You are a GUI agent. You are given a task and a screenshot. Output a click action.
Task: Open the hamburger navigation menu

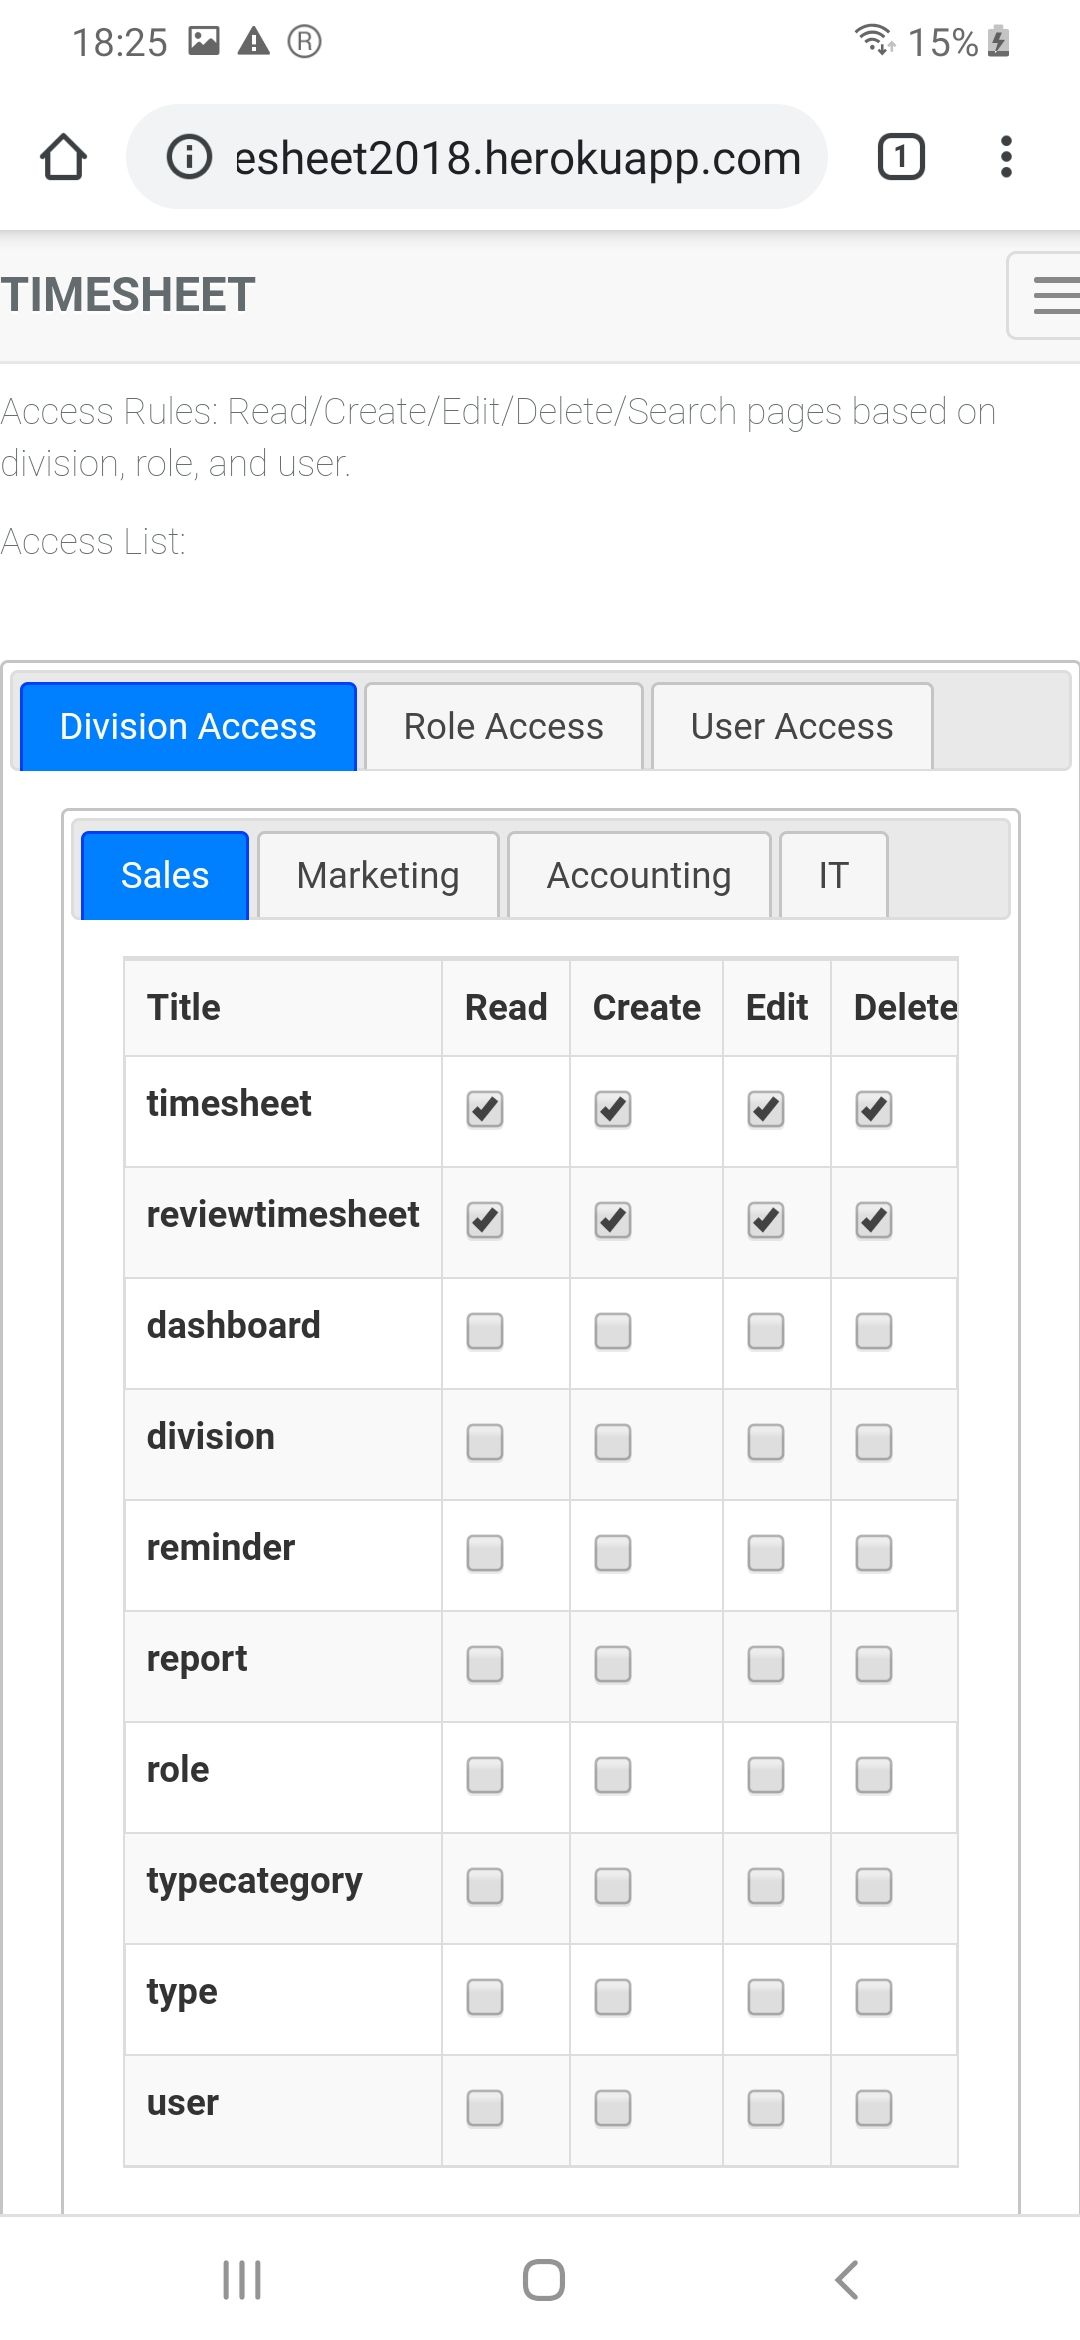(1044, 296)
